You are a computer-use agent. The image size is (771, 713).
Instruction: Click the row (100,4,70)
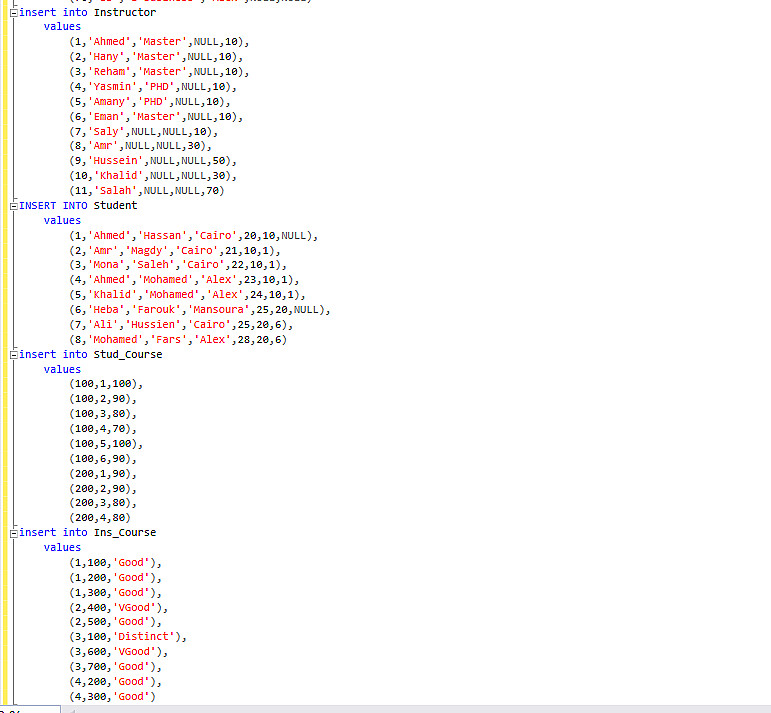(103, 429)
